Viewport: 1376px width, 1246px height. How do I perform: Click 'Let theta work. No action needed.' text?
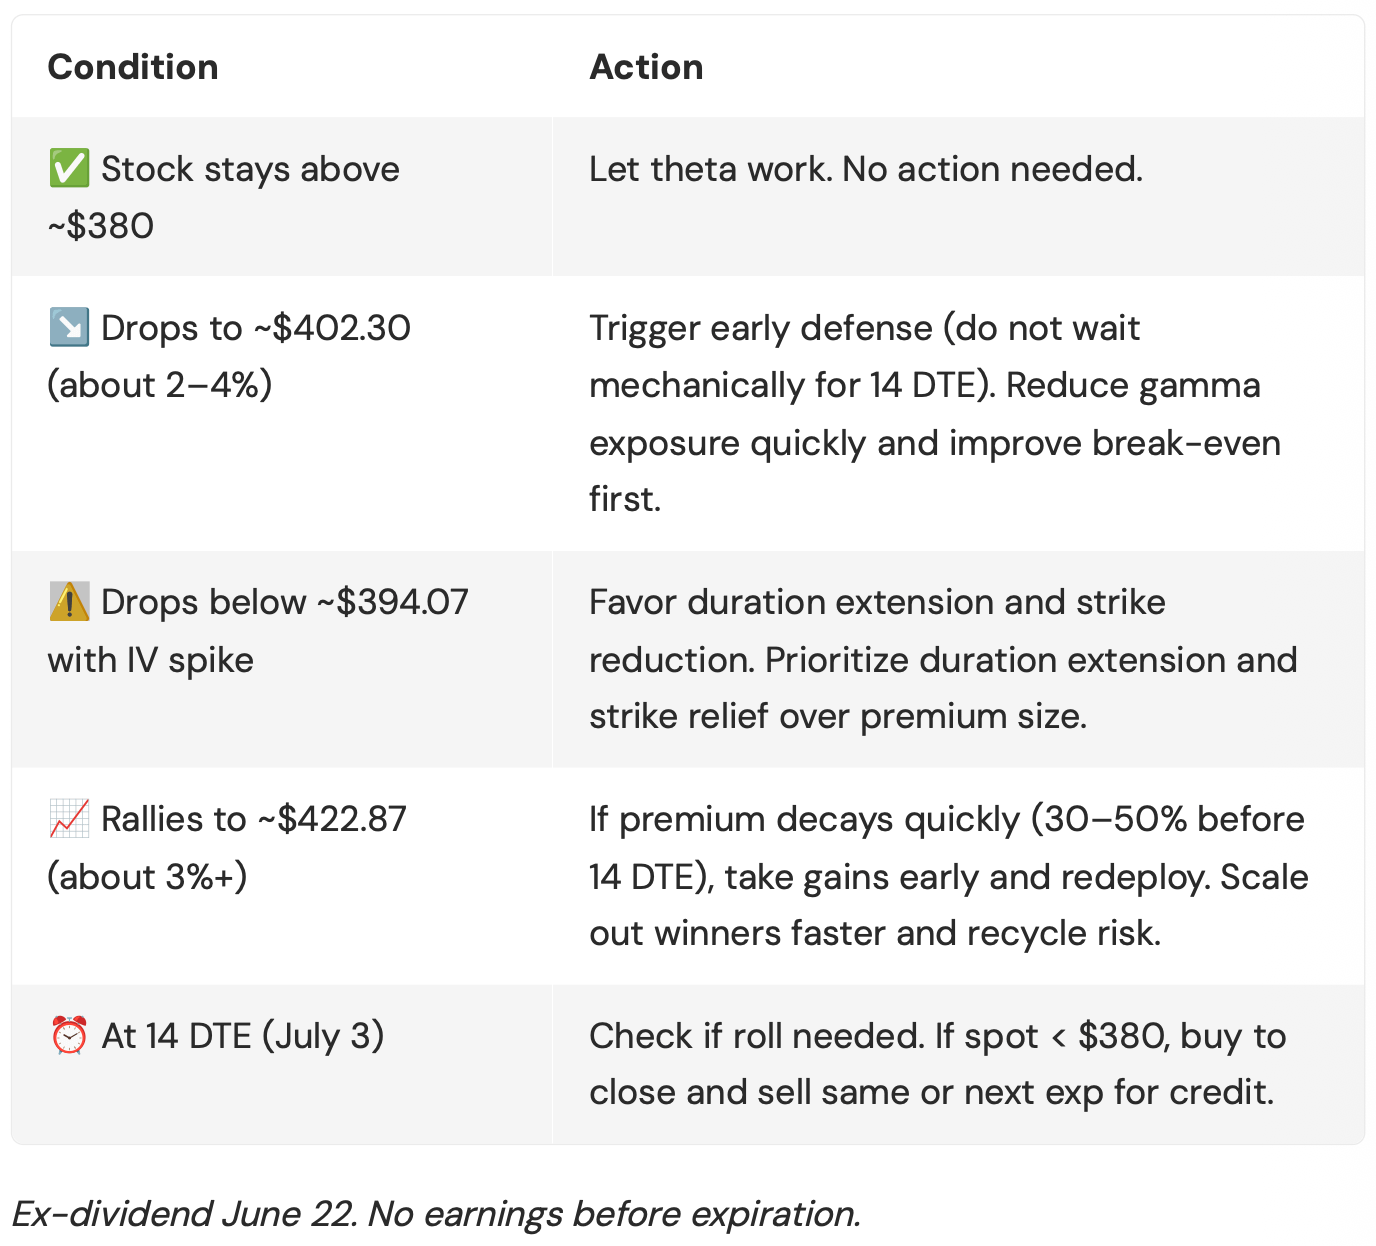point(866,169)
